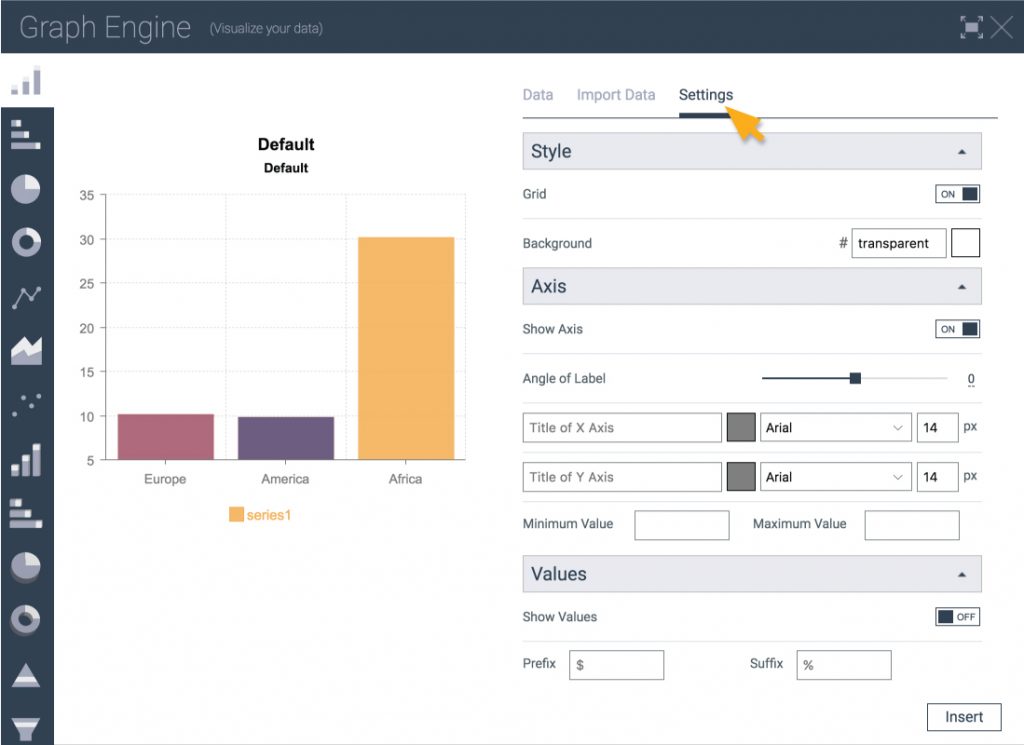Switch to the Import Data tab
The width and height of the screenshot is (1024, 745).
coord(616,94)
